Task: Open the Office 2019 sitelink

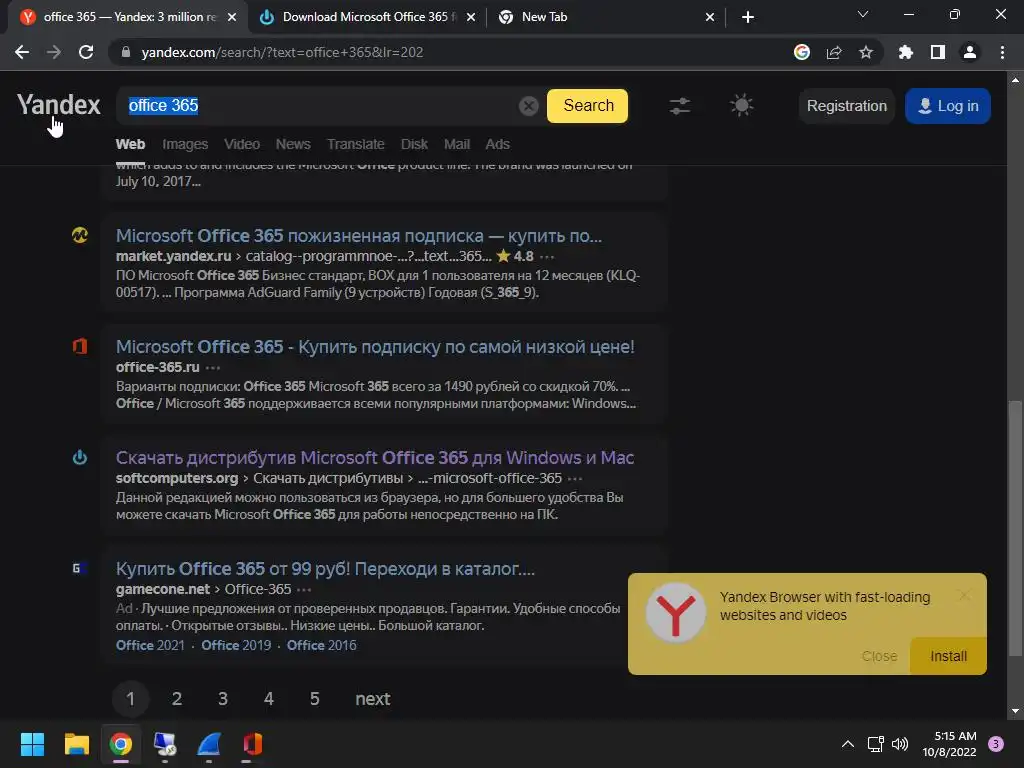Action: [236, 645]
